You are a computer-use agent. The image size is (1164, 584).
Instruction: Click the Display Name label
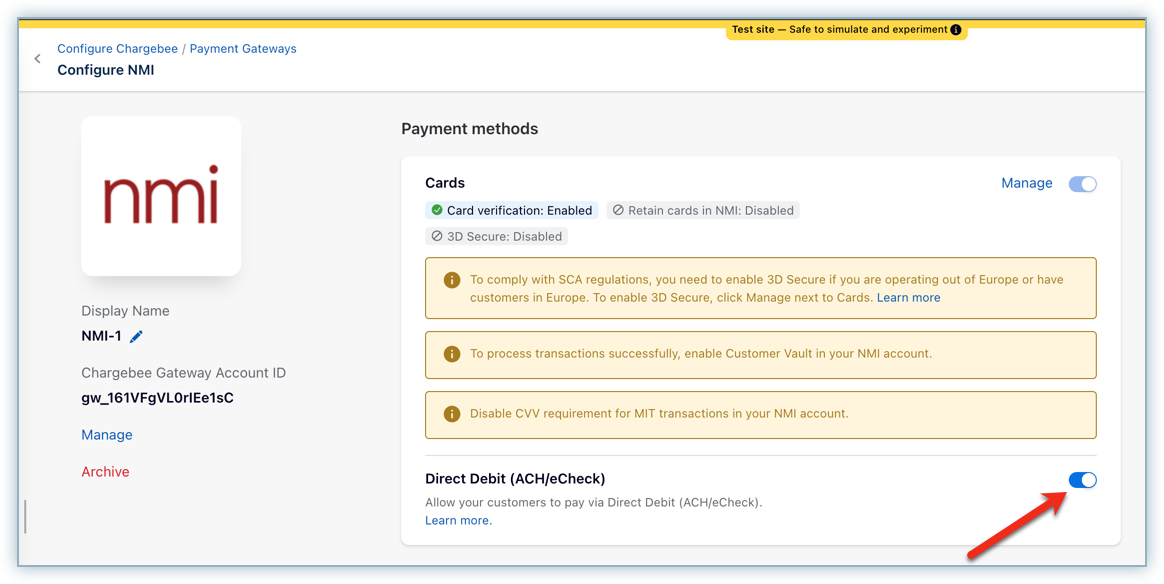coord(125,311)
